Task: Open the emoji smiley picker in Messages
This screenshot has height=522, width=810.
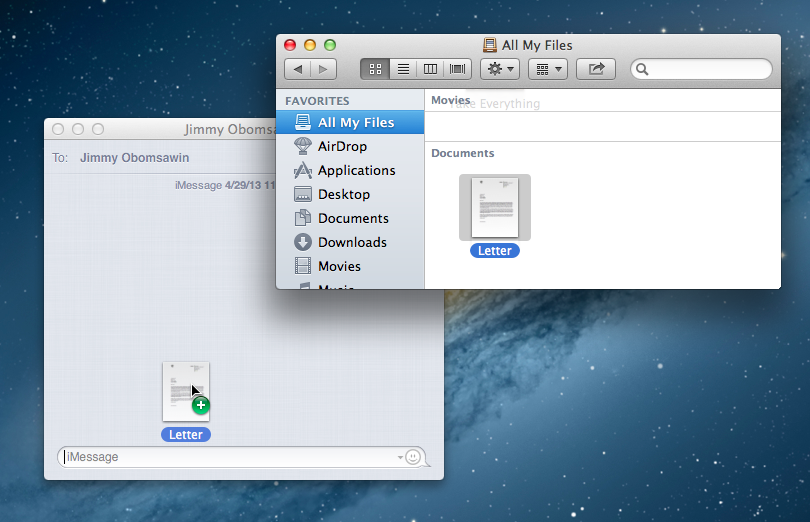Action: point(413,457)
